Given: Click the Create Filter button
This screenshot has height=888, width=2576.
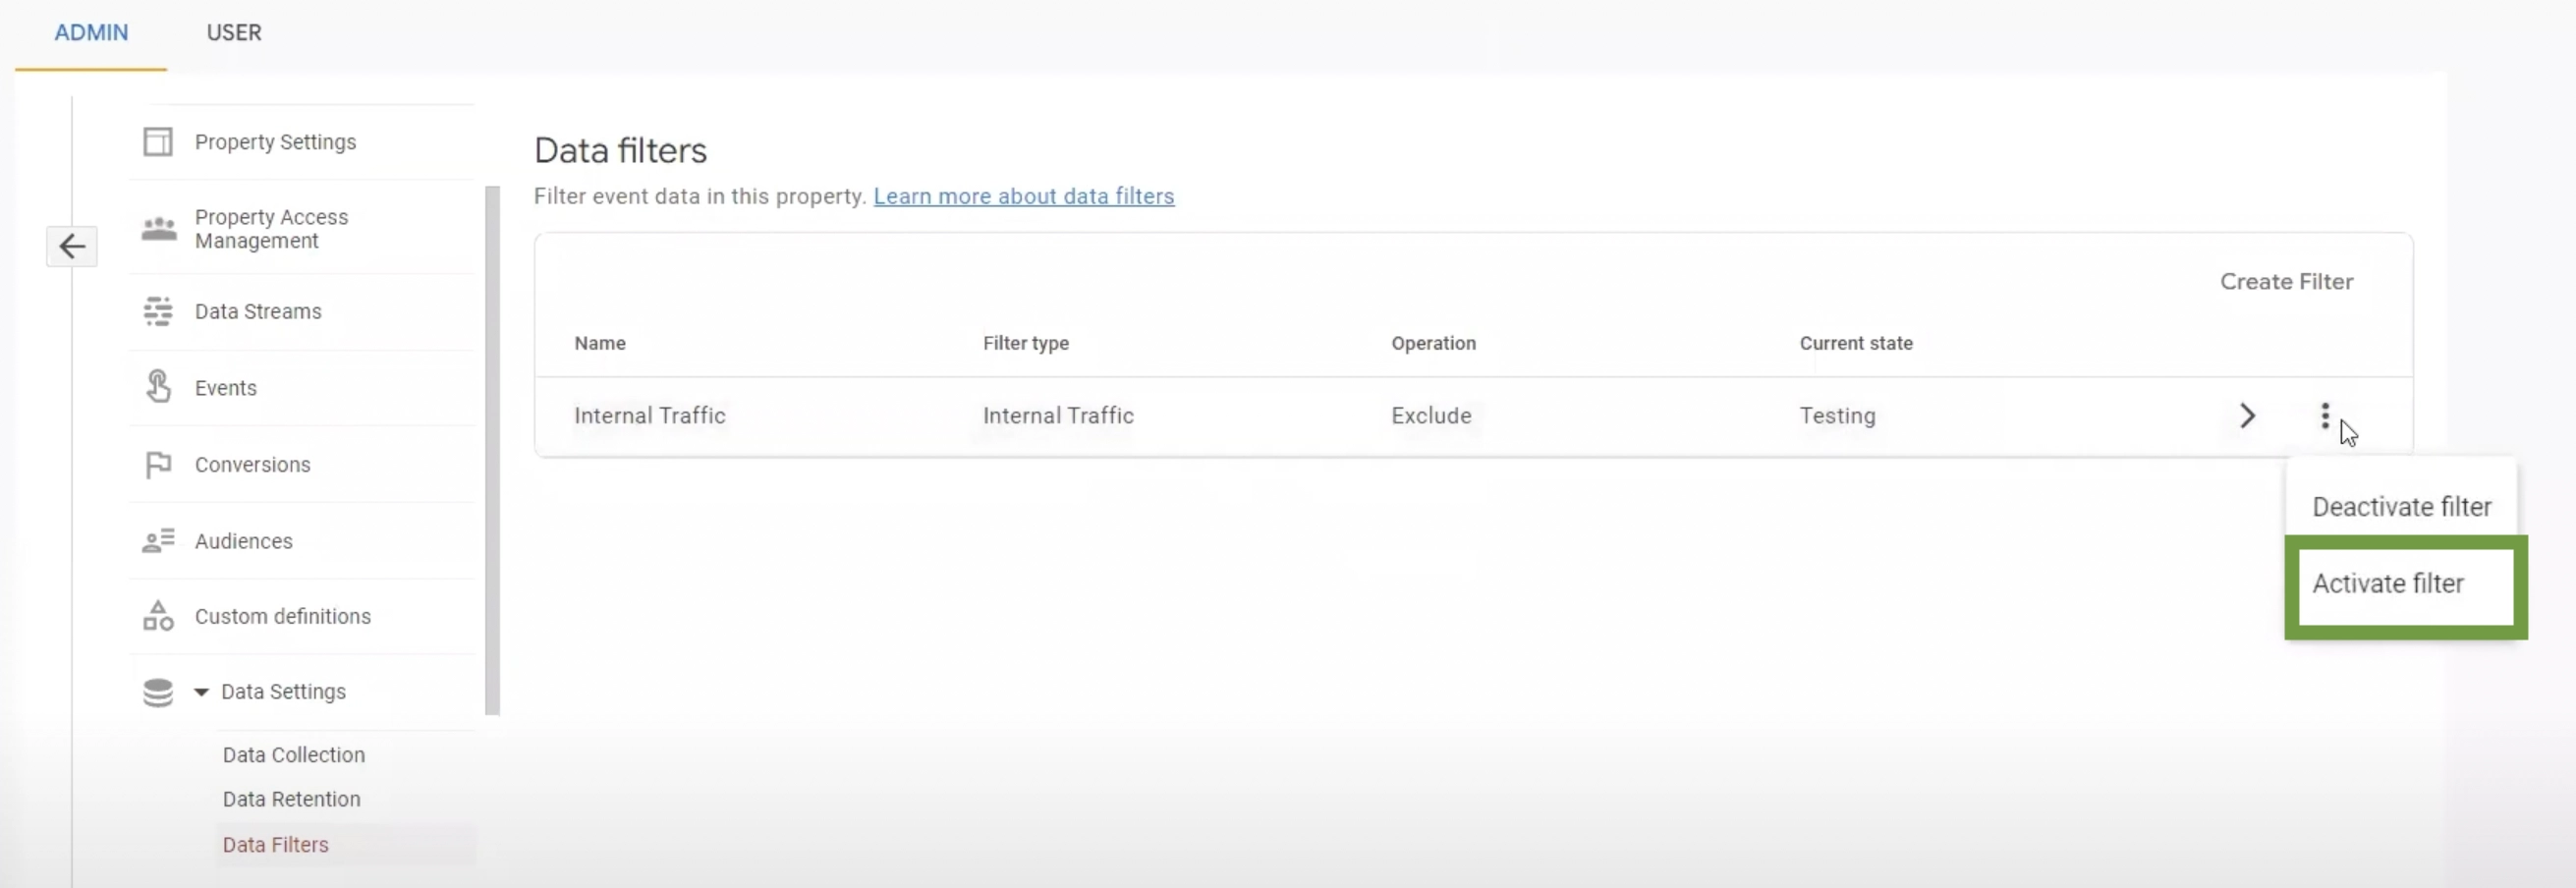Looking at the screenshot, I should [2286, 282].
